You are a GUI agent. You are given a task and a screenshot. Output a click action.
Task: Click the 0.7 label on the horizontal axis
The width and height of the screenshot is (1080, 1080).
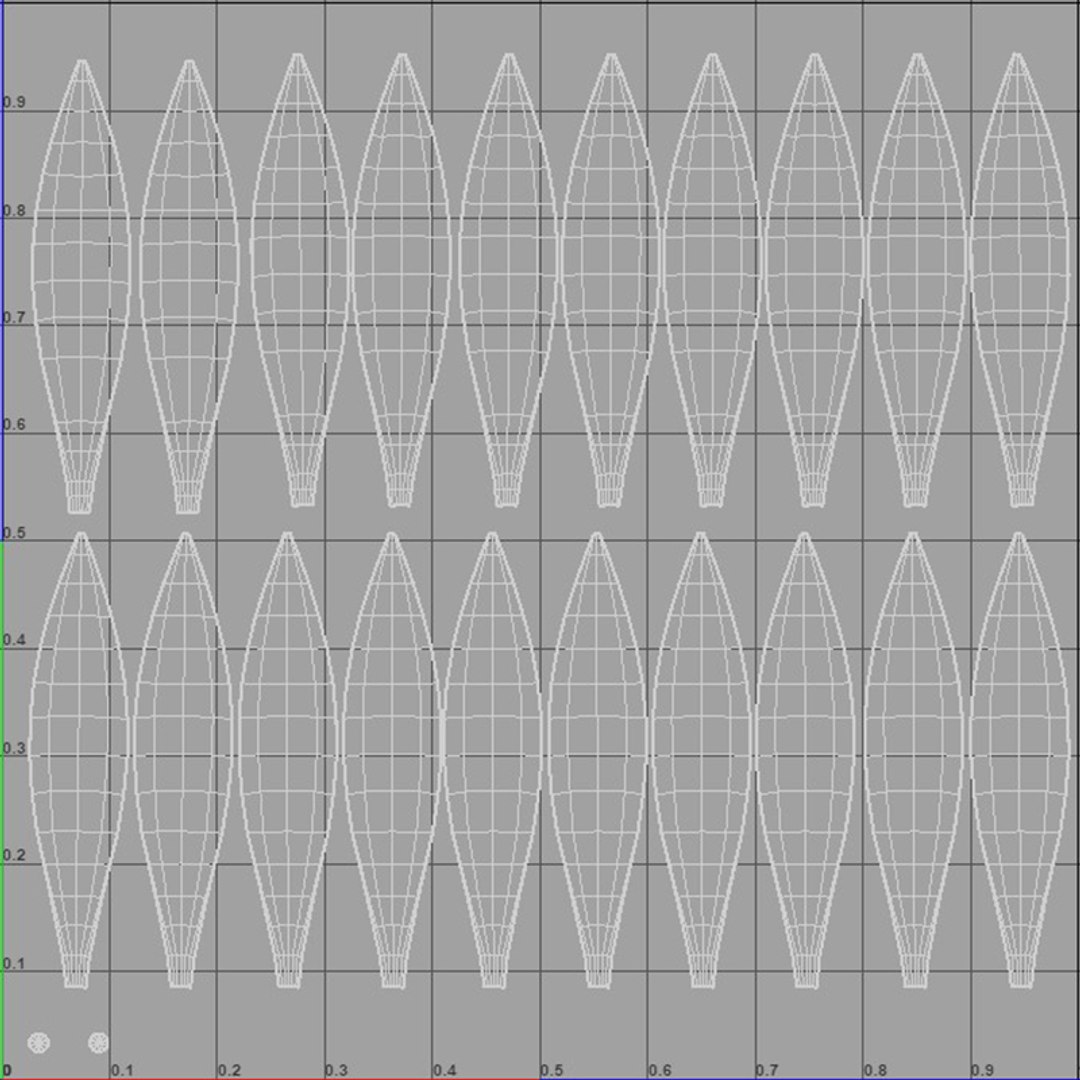(x=767, y=1070)
